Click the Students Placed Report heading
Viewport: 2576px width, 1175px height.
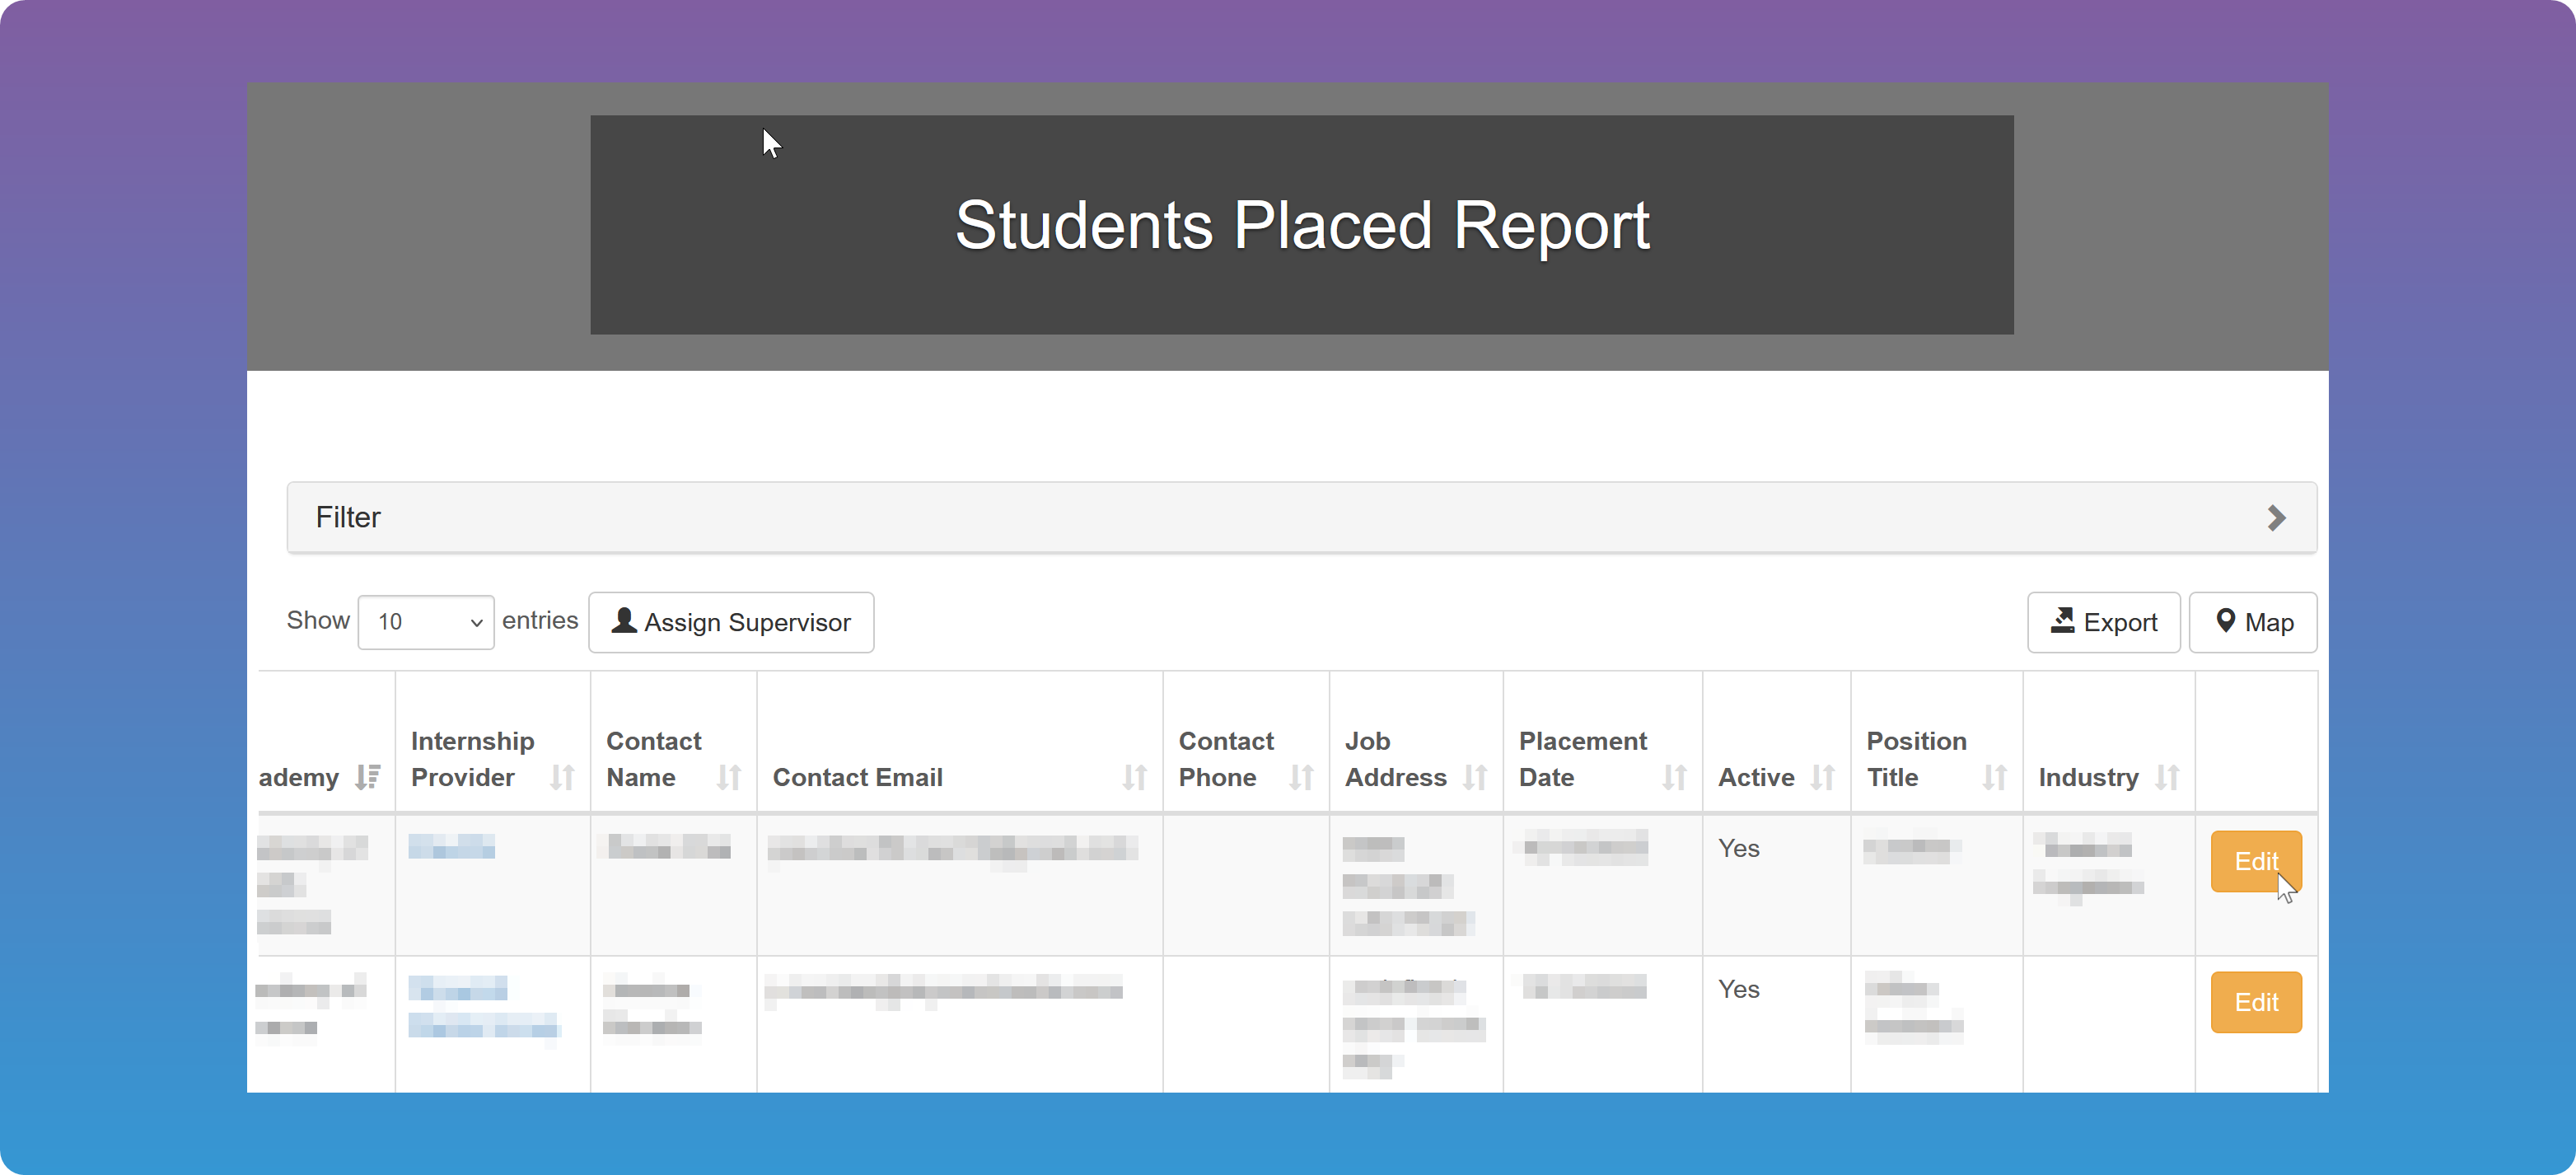(1301, 225)
